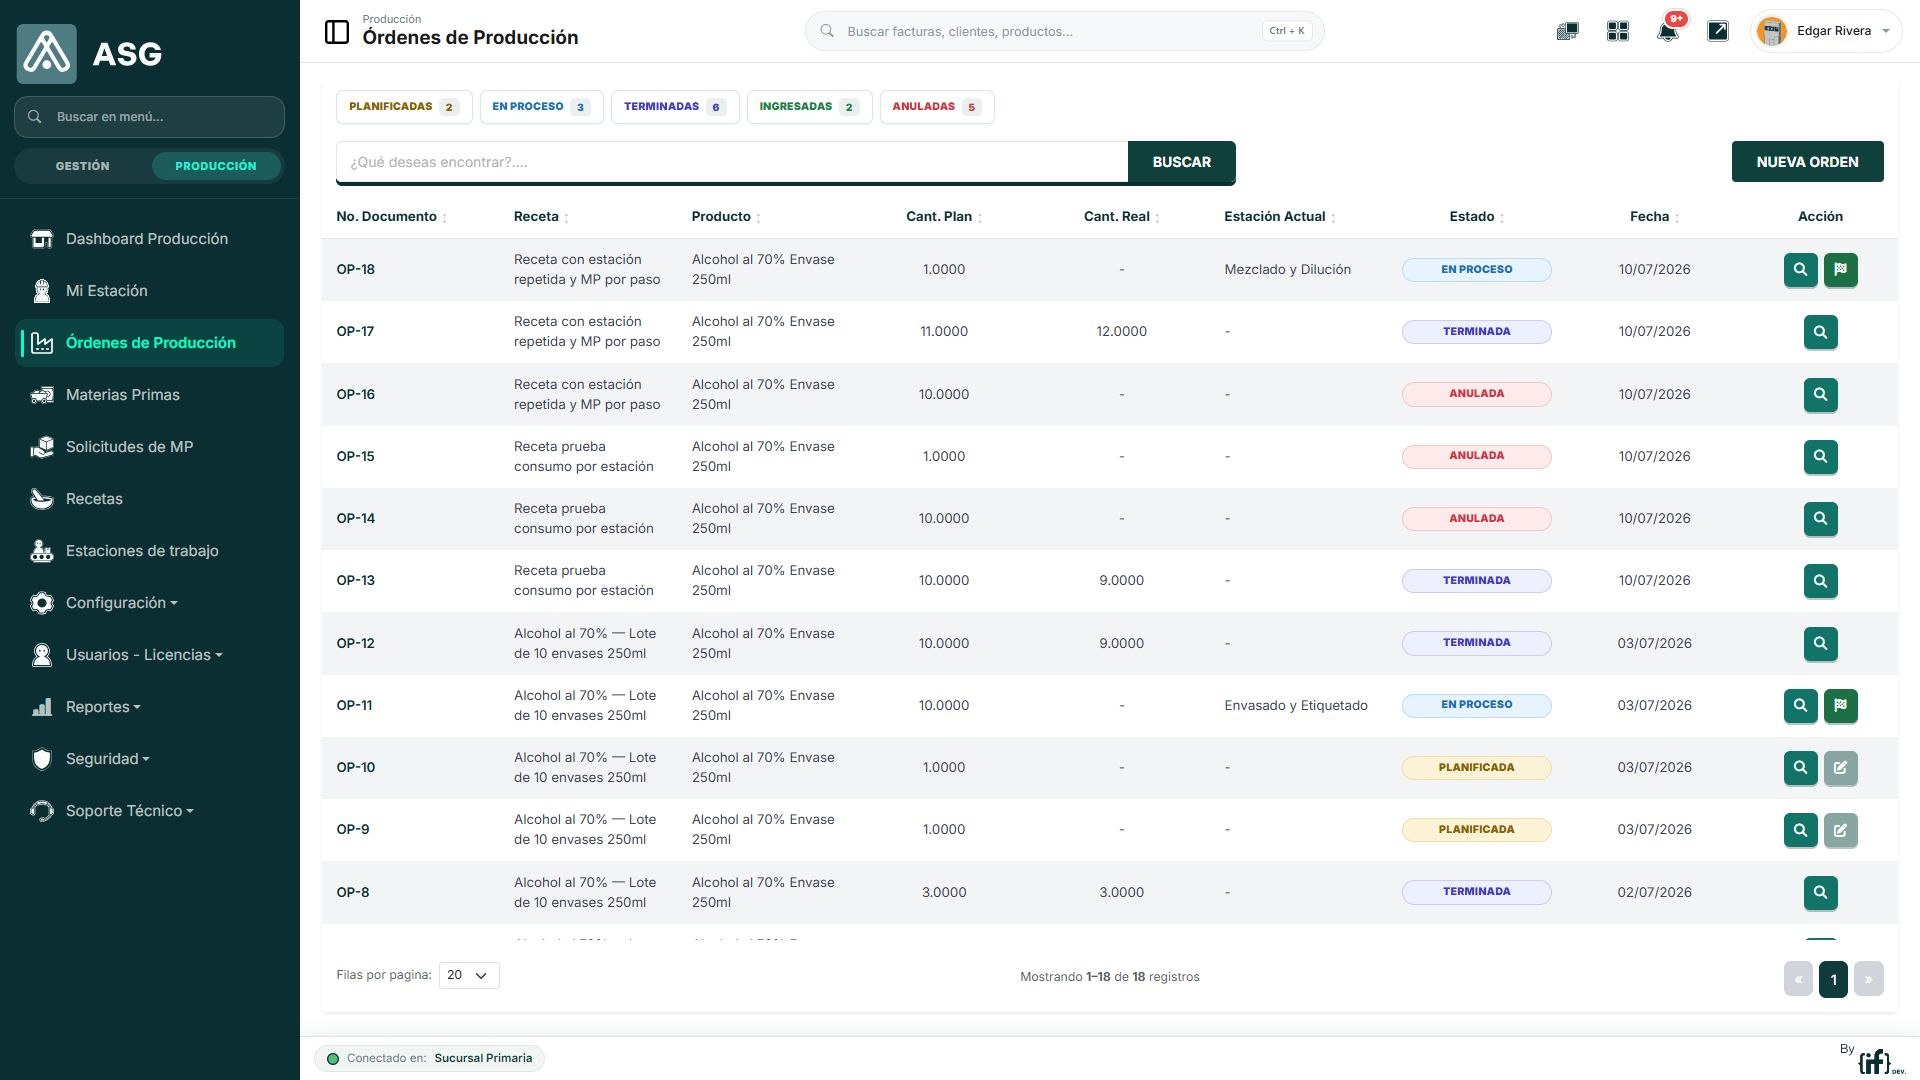Open rows per page dropdown
Screen dimensions: 1920x1080
tap(469, 975)
